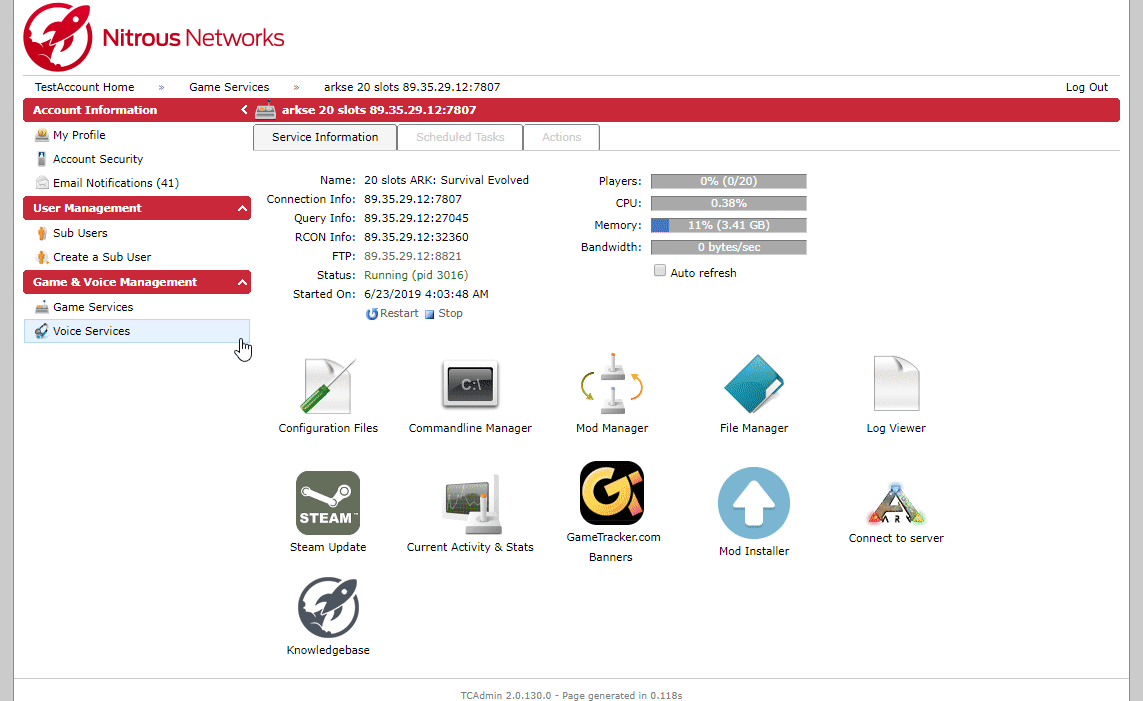This screenshot has height=701, width=1143.
Task: Click the Game Services sidebar icon
Action: point(42,307)
